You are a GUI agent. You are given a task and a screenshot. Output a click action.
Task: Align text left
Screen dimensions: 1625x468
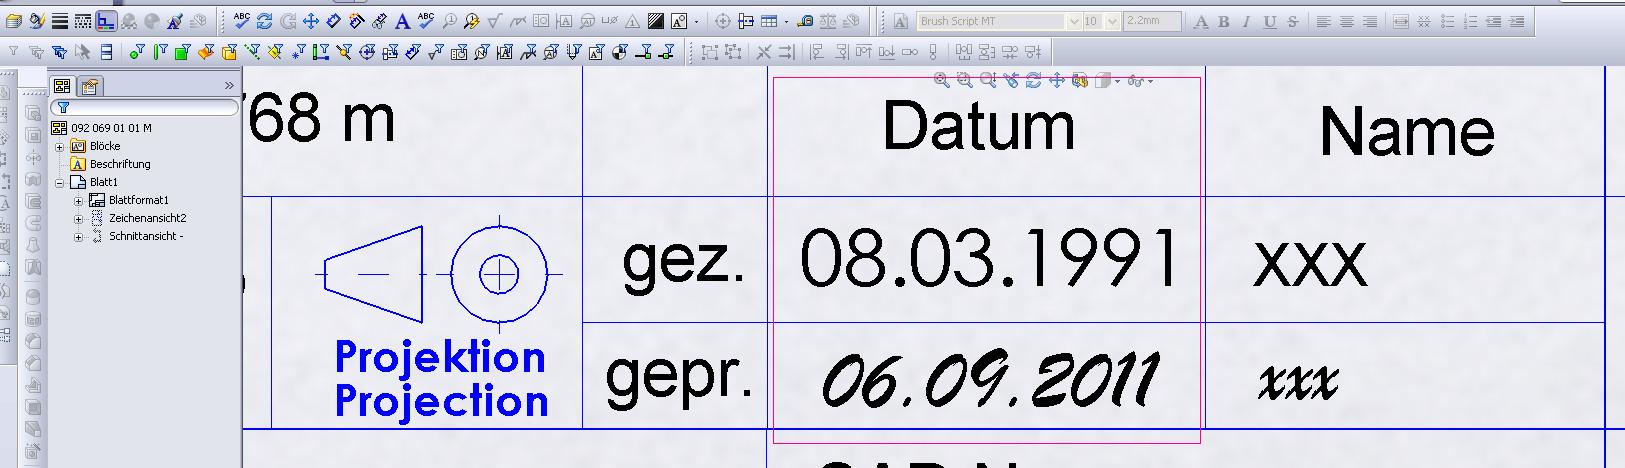coord(1323,21)
